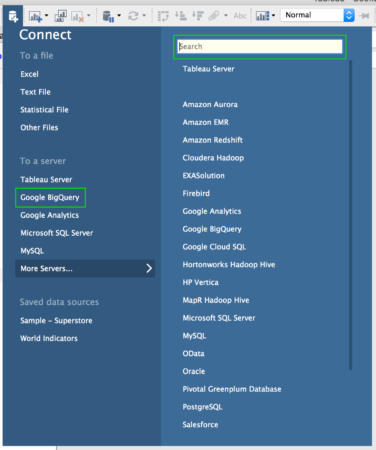Select EXASolution connector
This screenshot has width=376, height=450.
click(x=204, y=176)
